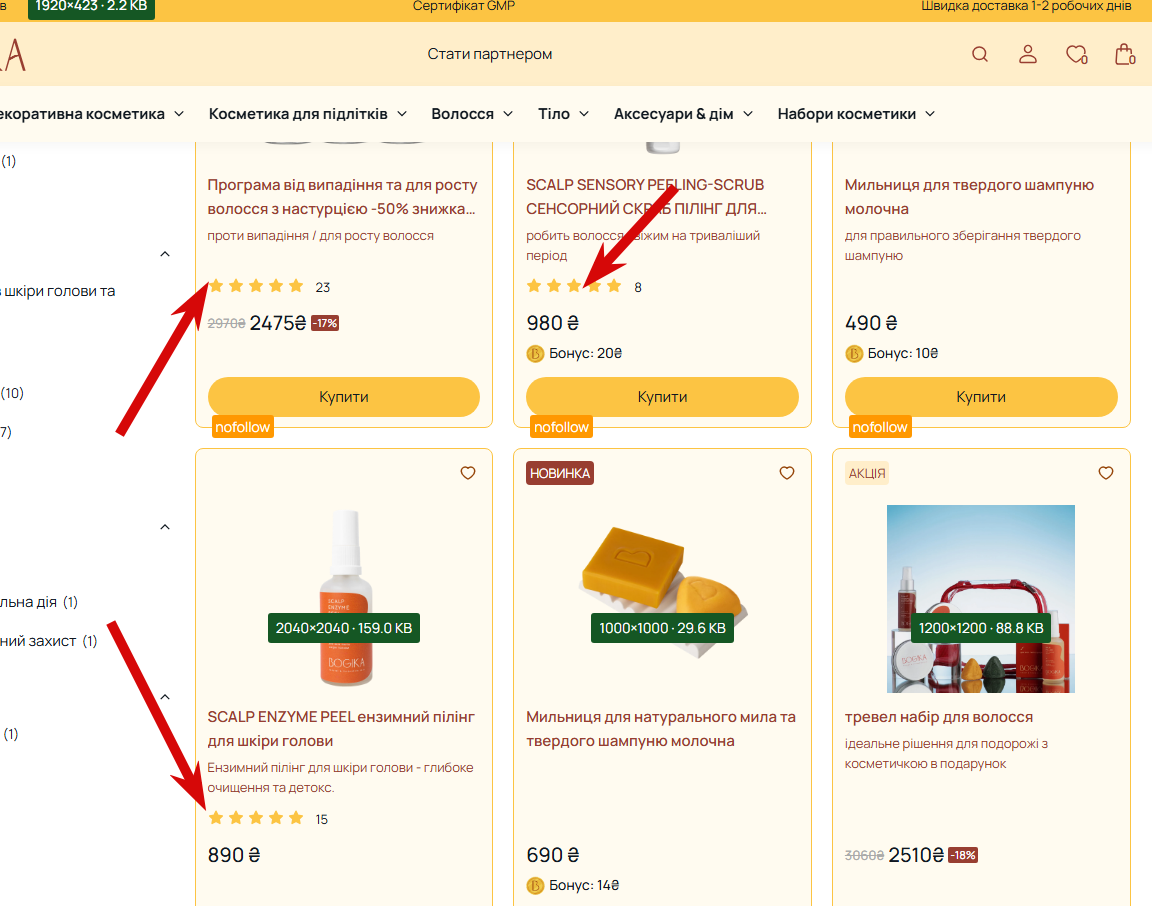
Task: Click nofollow tag under first Купити button
Action: [x=242, y=427]
